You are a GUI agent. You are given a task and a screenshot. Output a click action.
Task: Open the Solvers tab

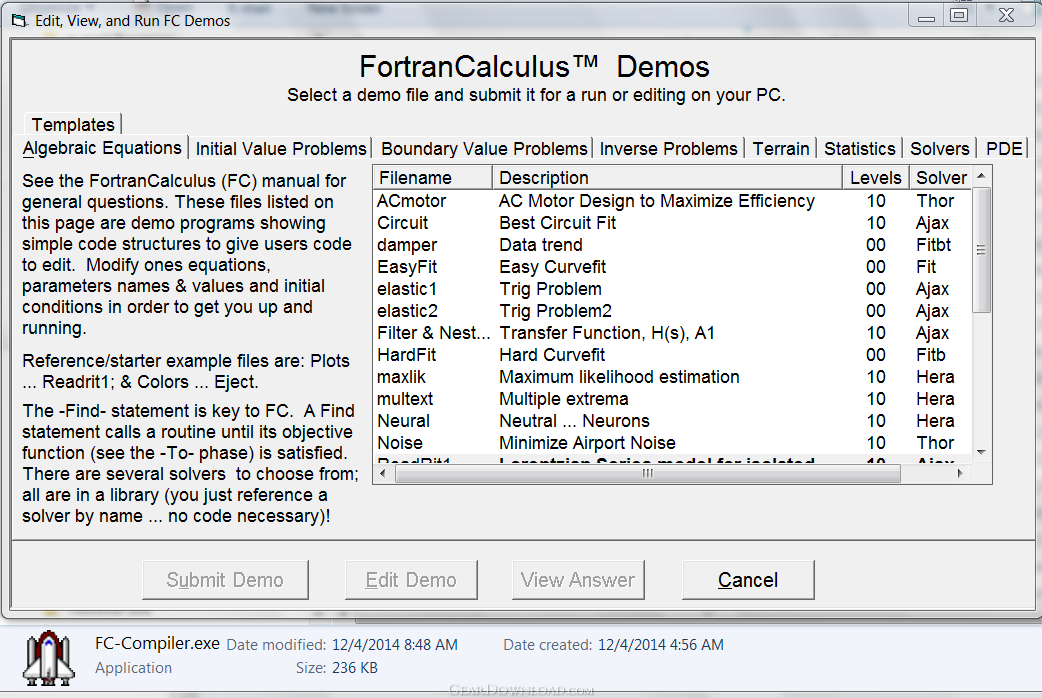coord(940,148)
